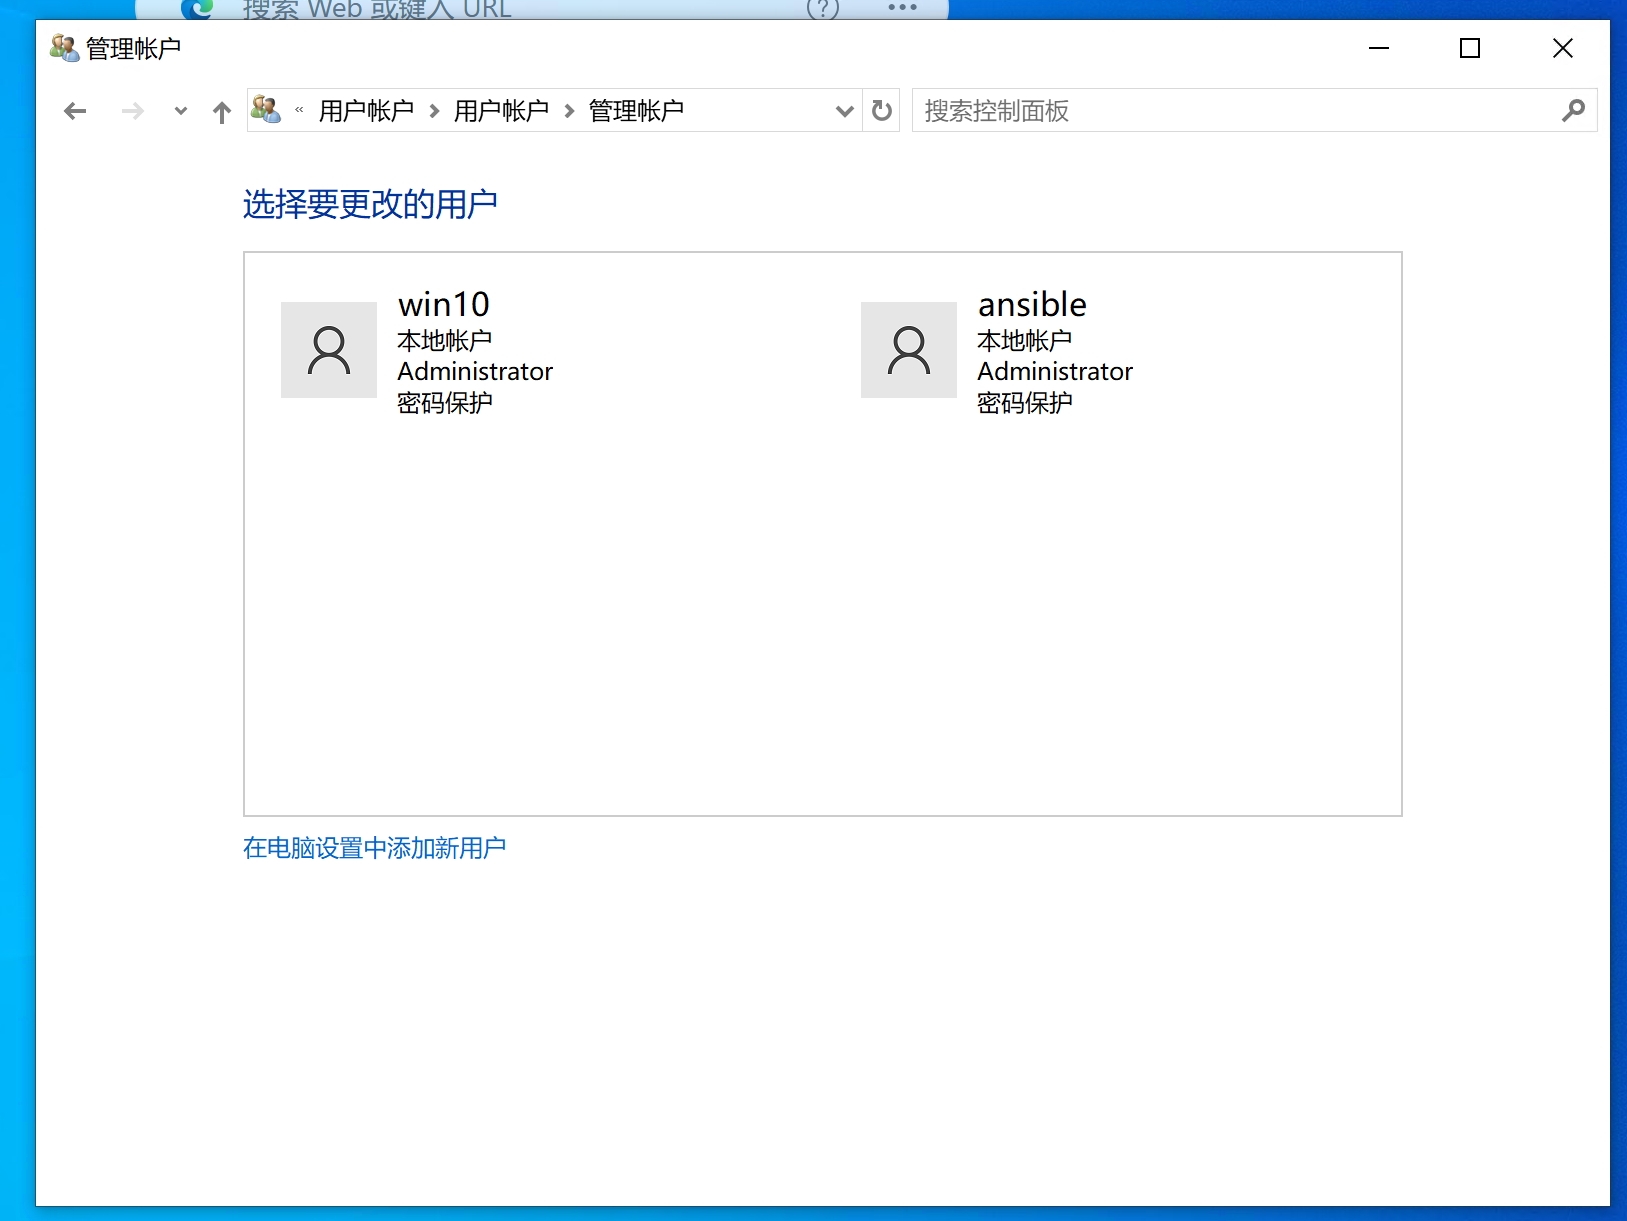Viewport: 1627px width, 1221px height.
Task: Click the search magnifier icon
Action: click(1574, 110)
